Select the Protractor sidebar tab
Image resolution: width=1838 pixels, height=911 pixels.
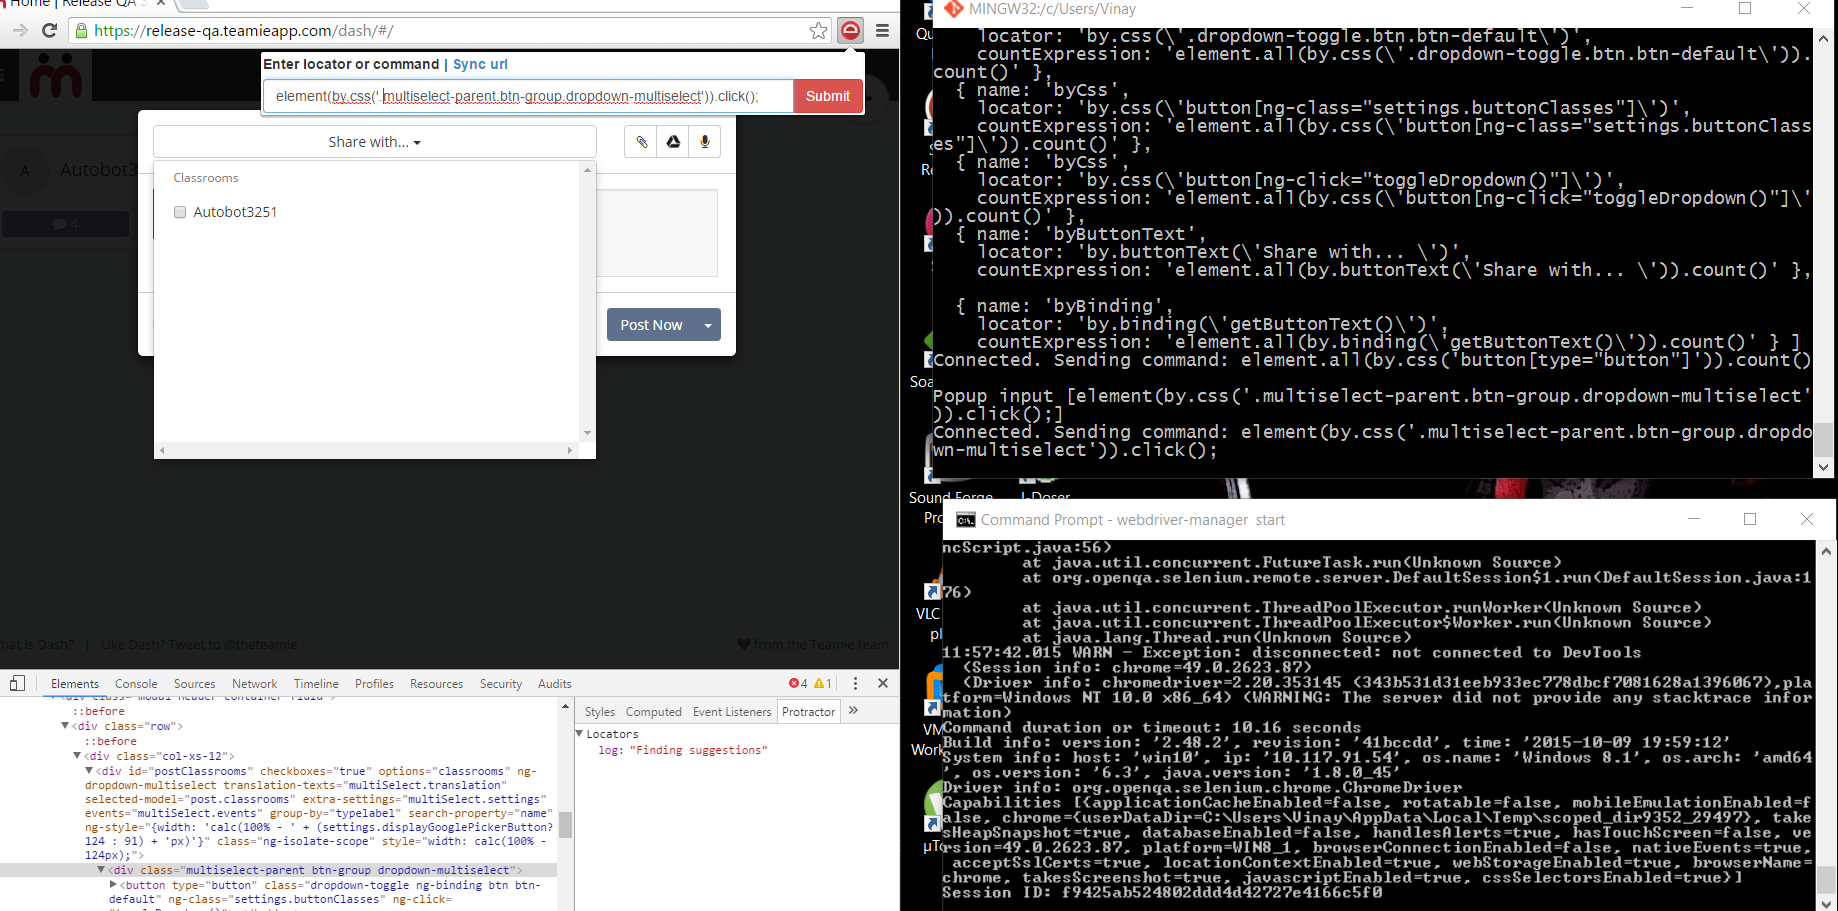(808, 712)
